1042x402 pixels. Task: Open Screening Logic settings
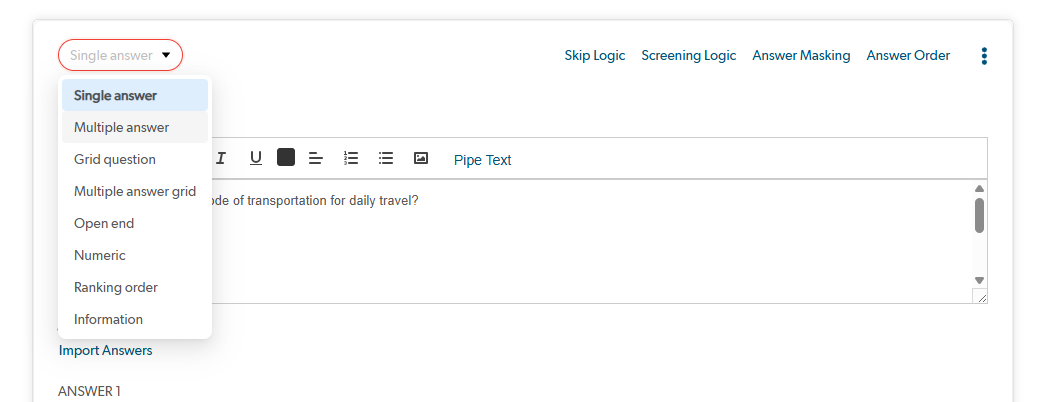tap(689, 56)
